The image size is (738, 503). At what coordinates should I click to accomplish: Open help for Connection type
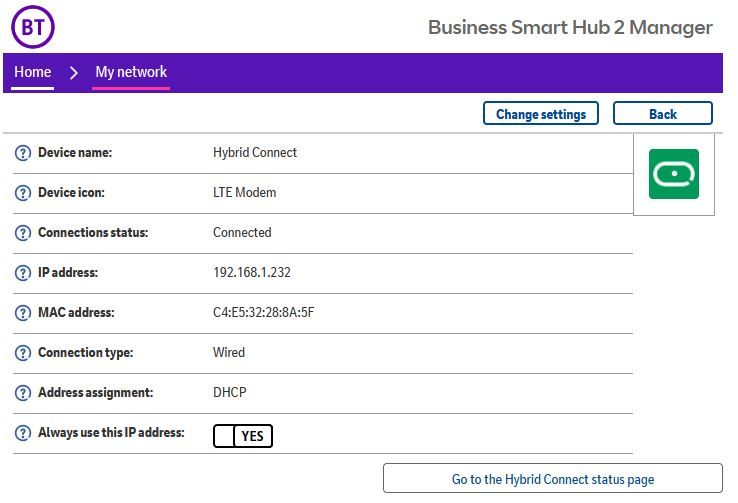23,353
